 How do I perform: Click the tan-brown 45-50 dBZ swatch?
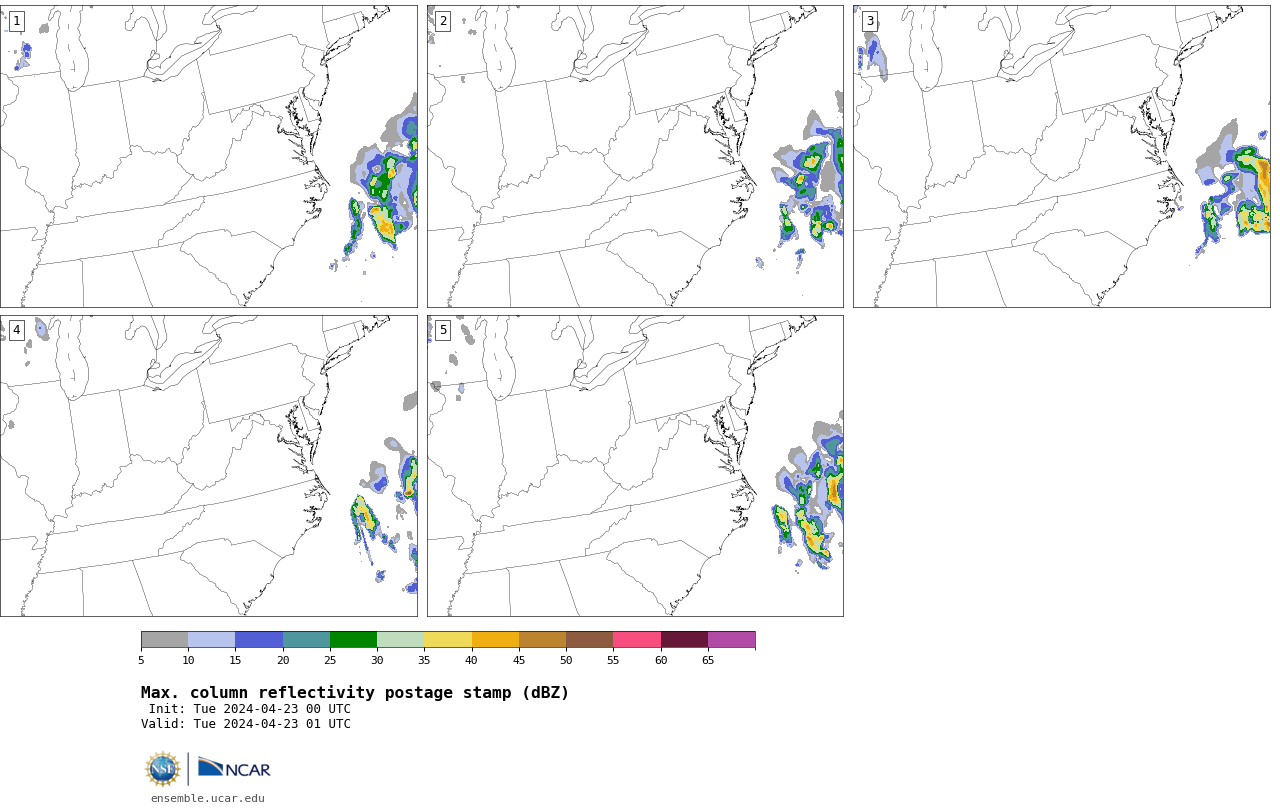click(543, 640)
